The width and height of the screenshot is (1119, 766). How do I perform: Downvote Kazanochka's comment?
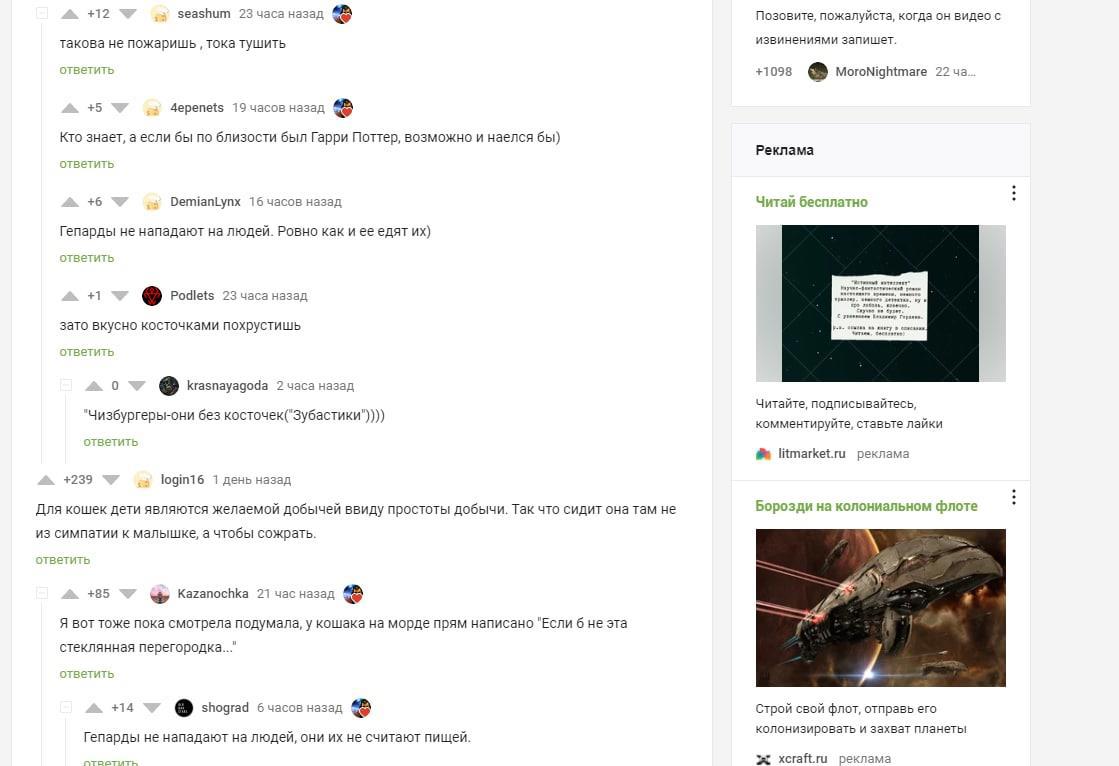click(128, 594)
